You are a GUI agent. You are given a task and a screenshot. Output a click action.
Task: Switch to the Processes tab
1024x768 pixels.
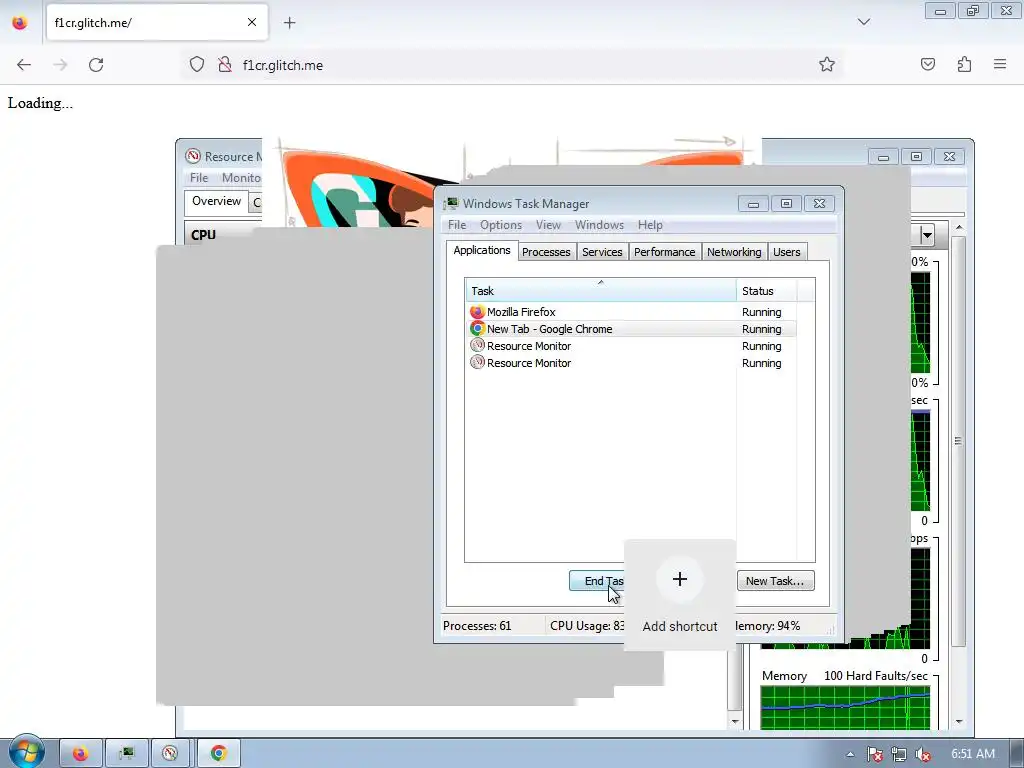[546, 252]
